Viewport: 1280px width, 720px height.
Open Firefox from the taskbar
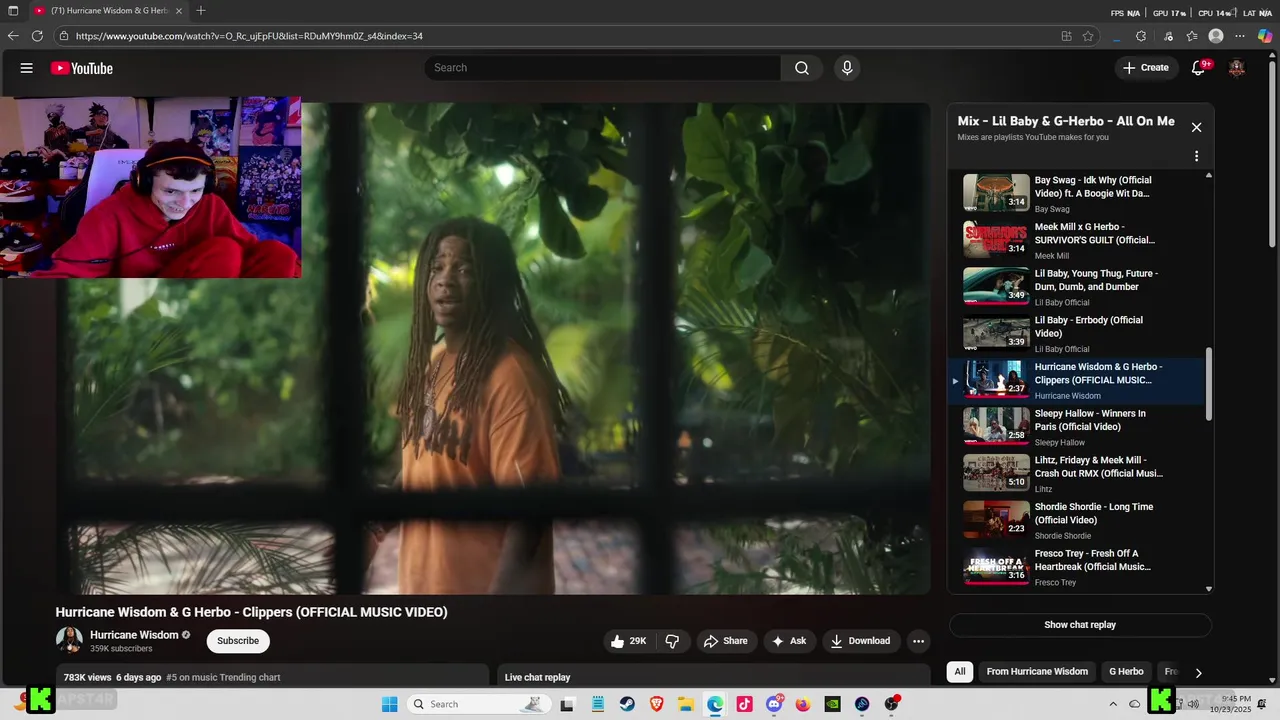coord(803,704)
